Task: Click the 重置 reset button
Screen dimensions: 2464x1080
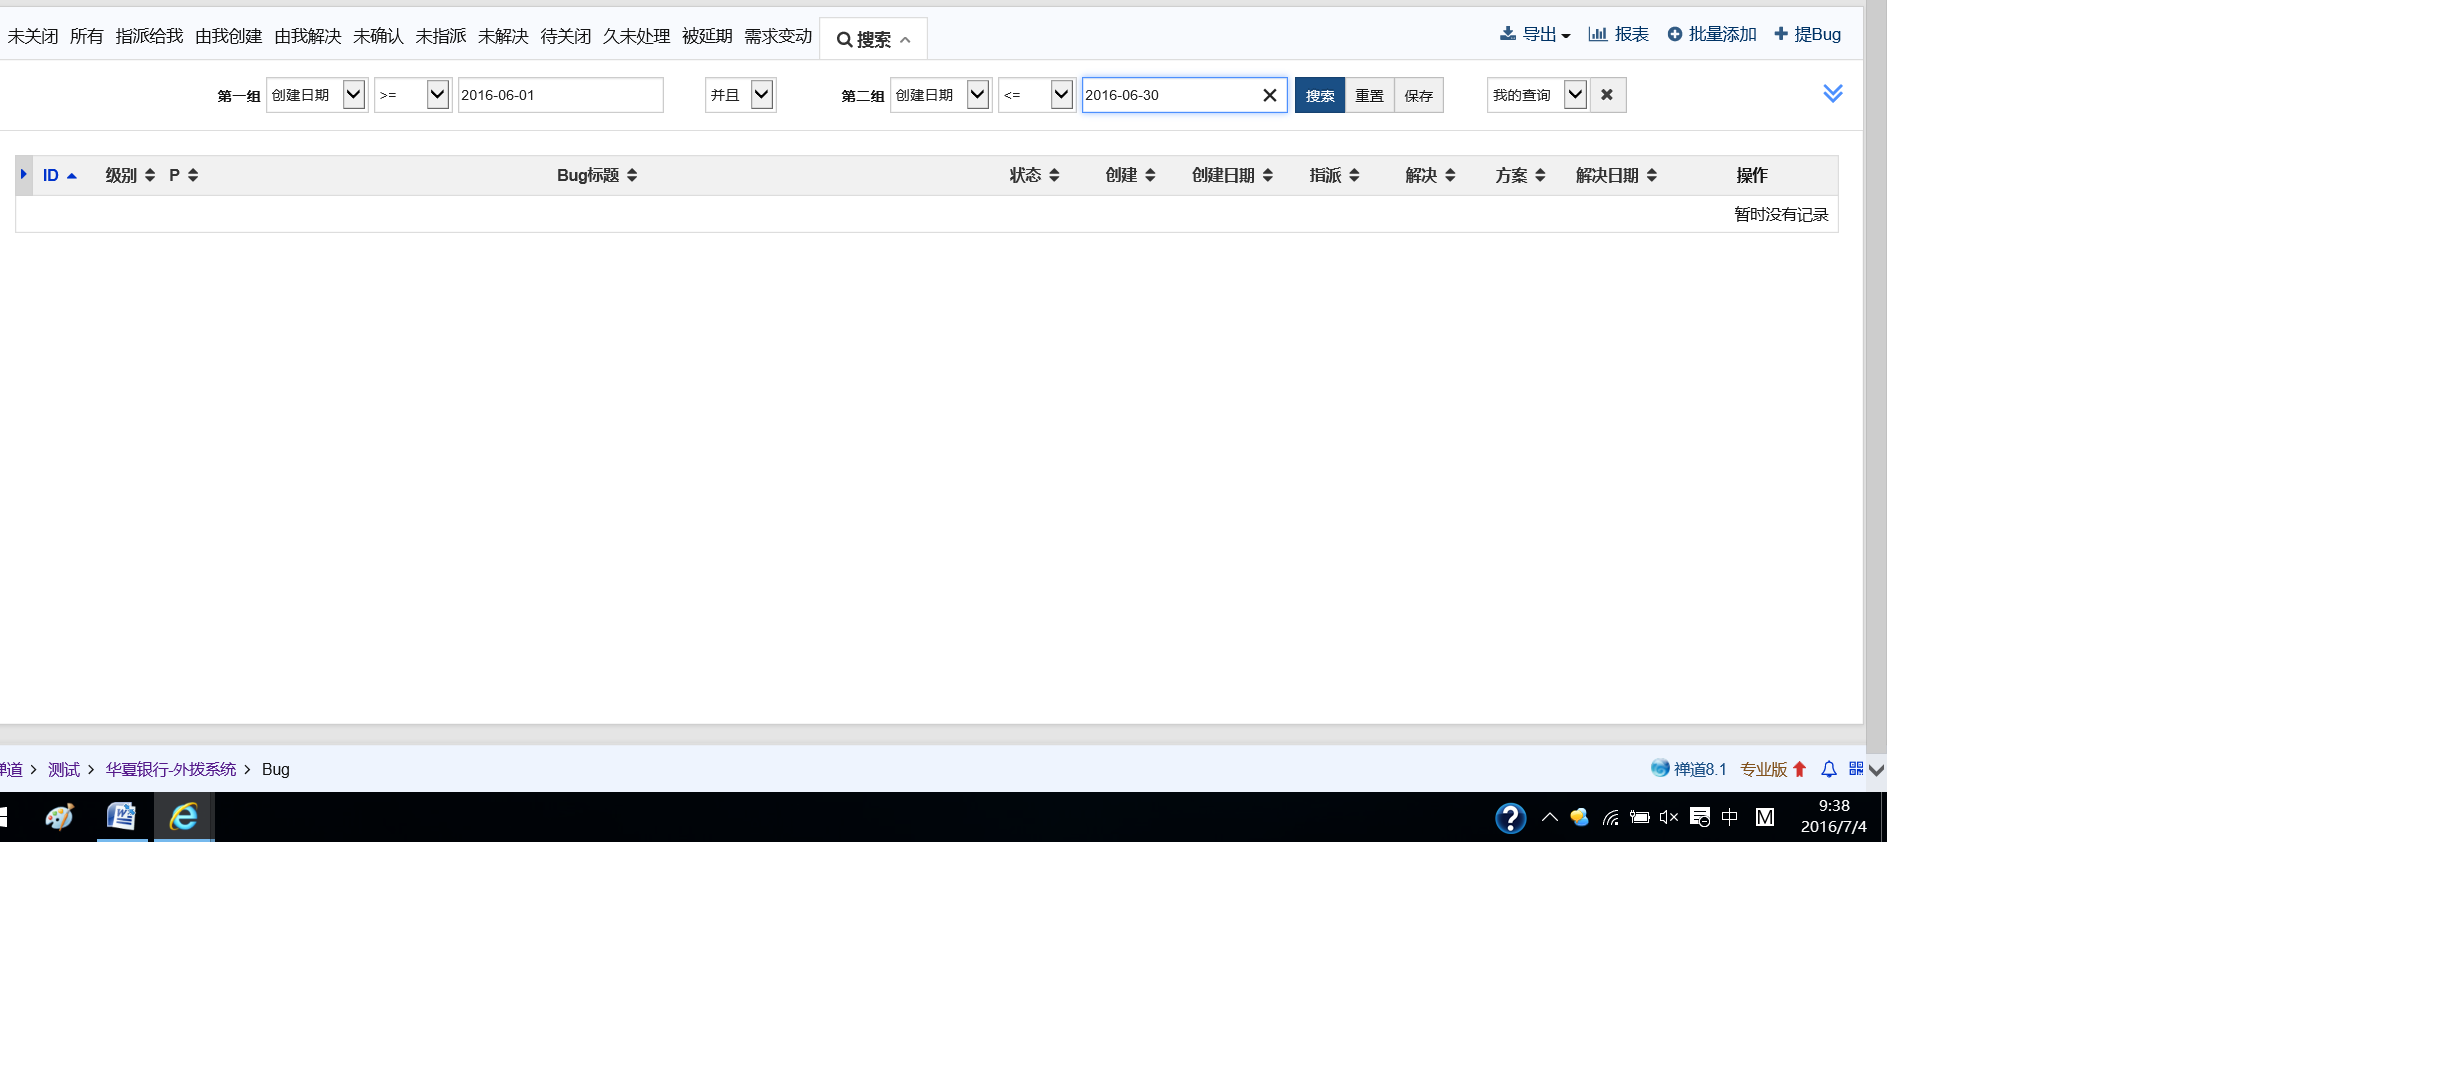Action: (x=1369, y=95)
